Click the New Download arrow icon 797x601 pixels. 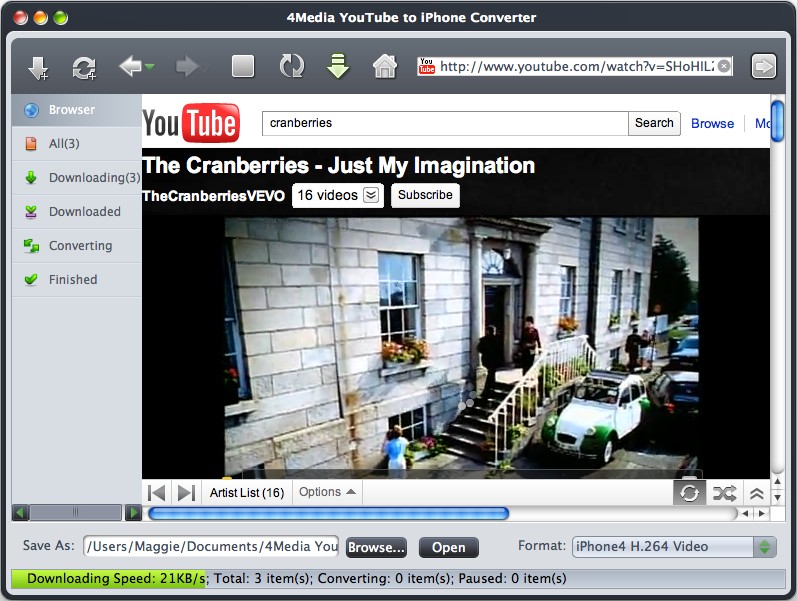point(38,68)
